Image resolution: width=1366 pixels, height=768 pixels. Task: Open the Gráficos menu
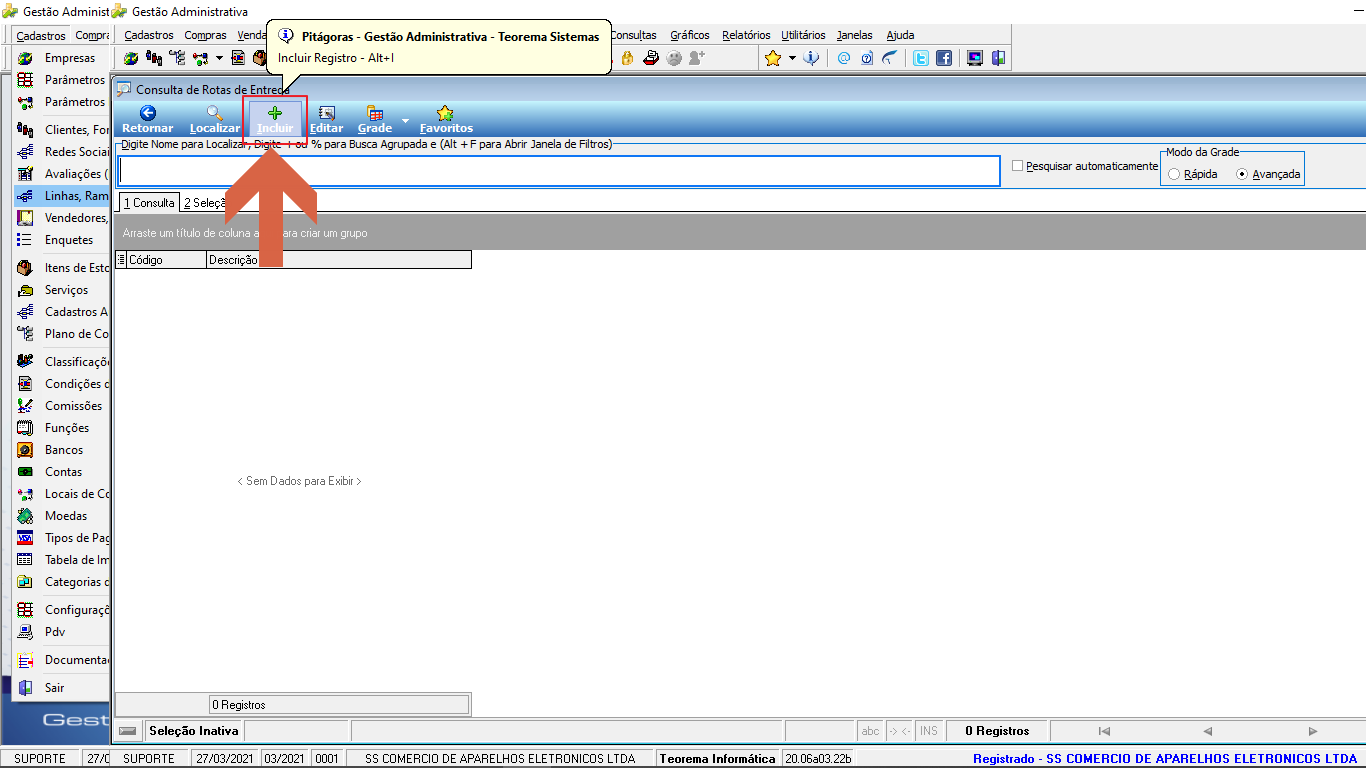(690, 35)
